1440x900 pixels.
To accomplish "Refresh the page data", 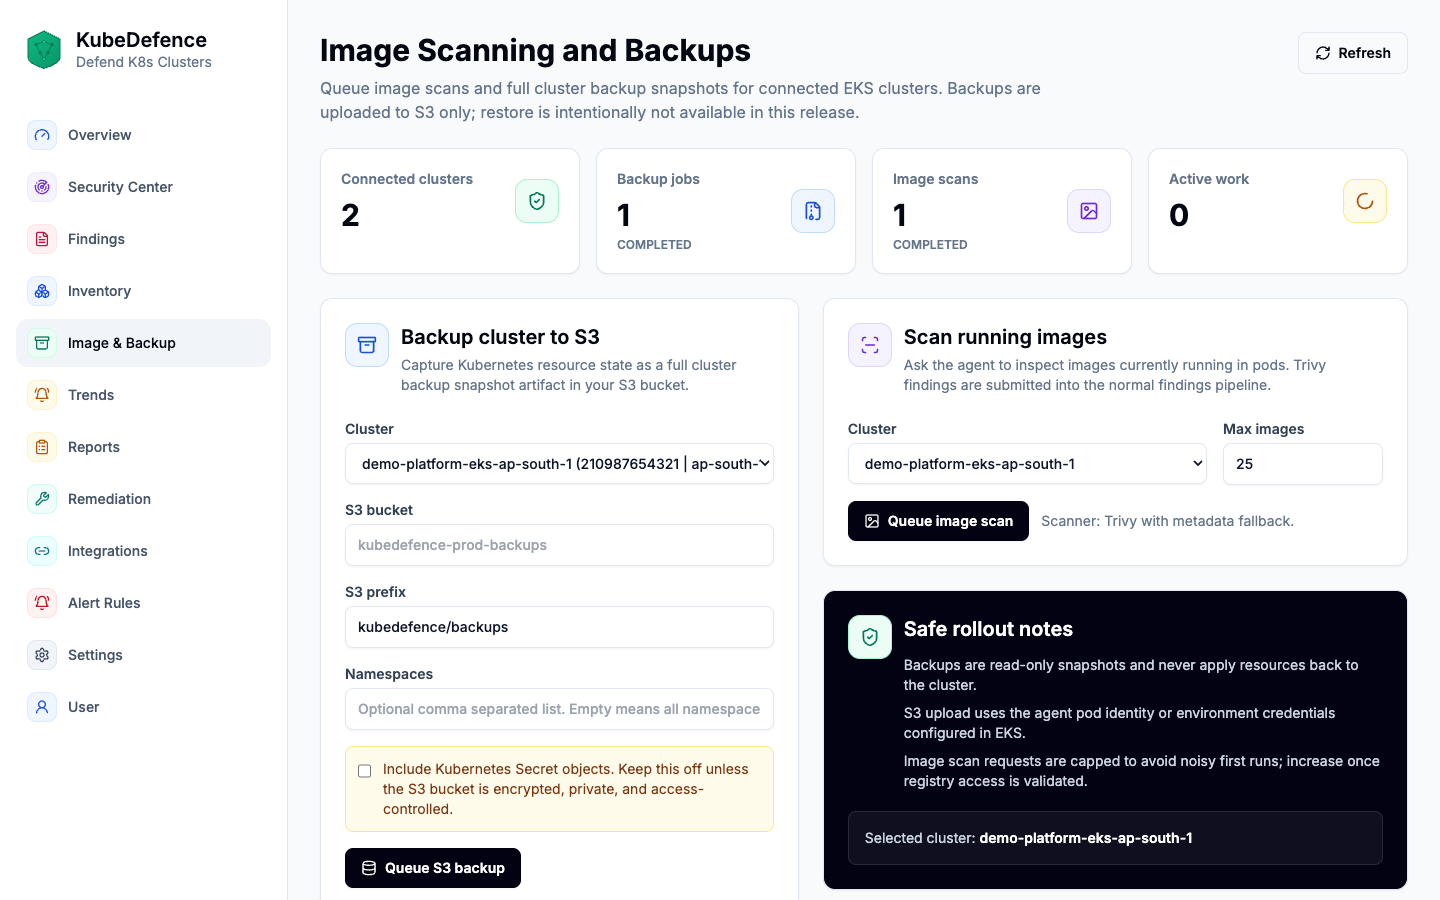I will point(1352,53).
